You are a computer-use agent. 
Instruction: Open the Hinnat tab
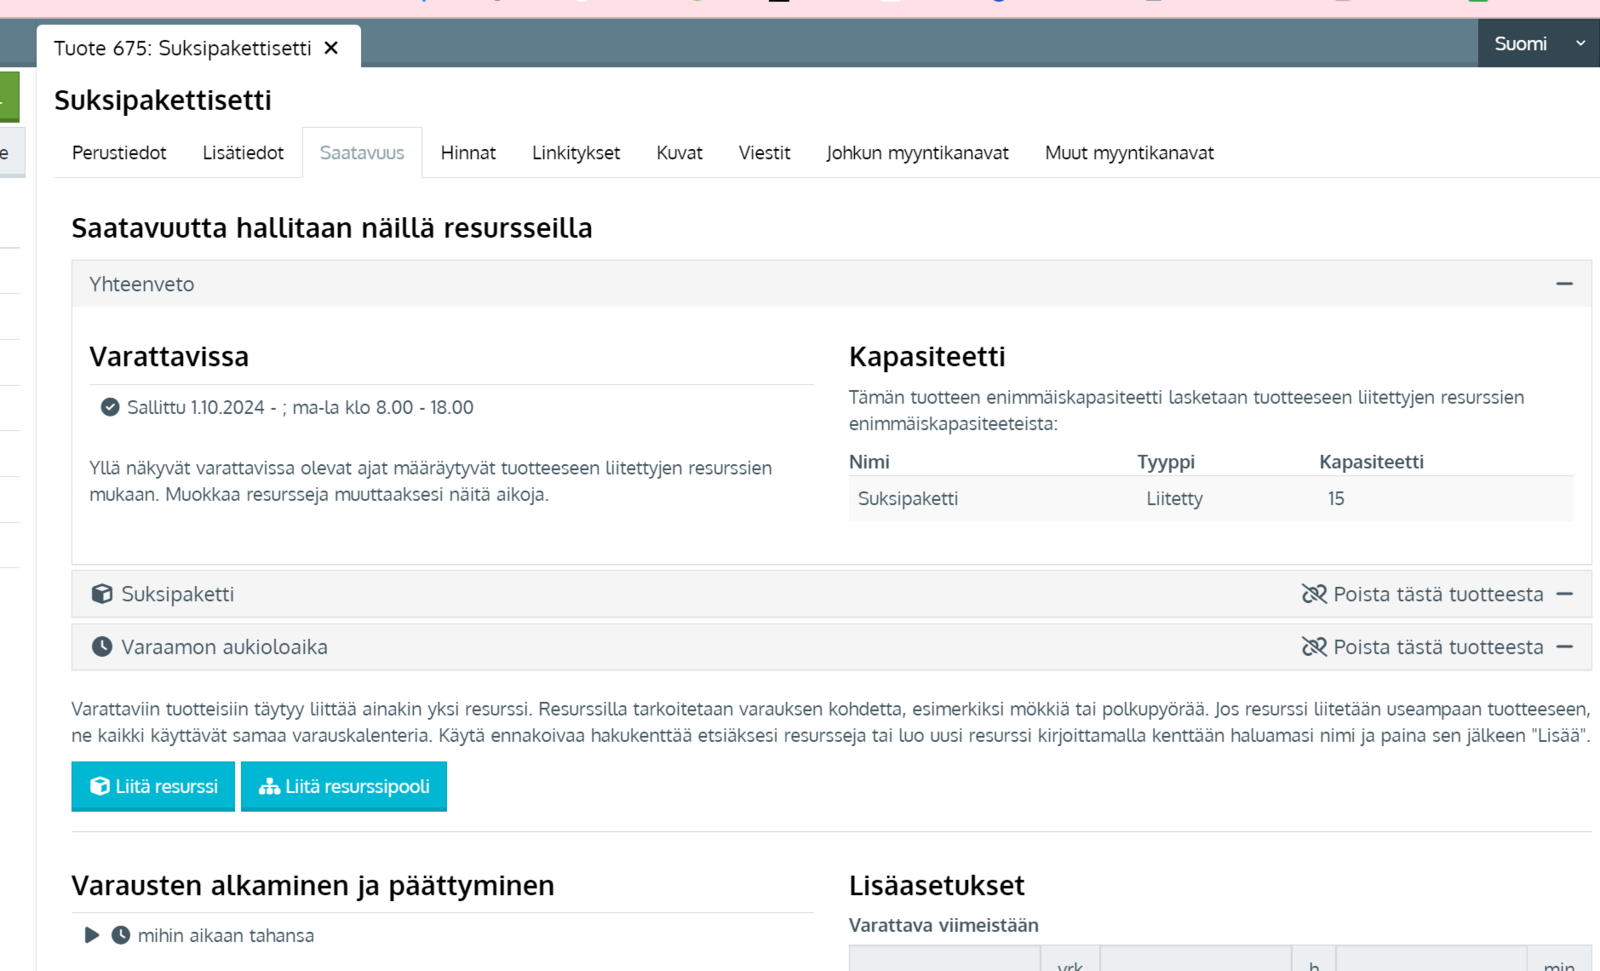coord(468,153)
